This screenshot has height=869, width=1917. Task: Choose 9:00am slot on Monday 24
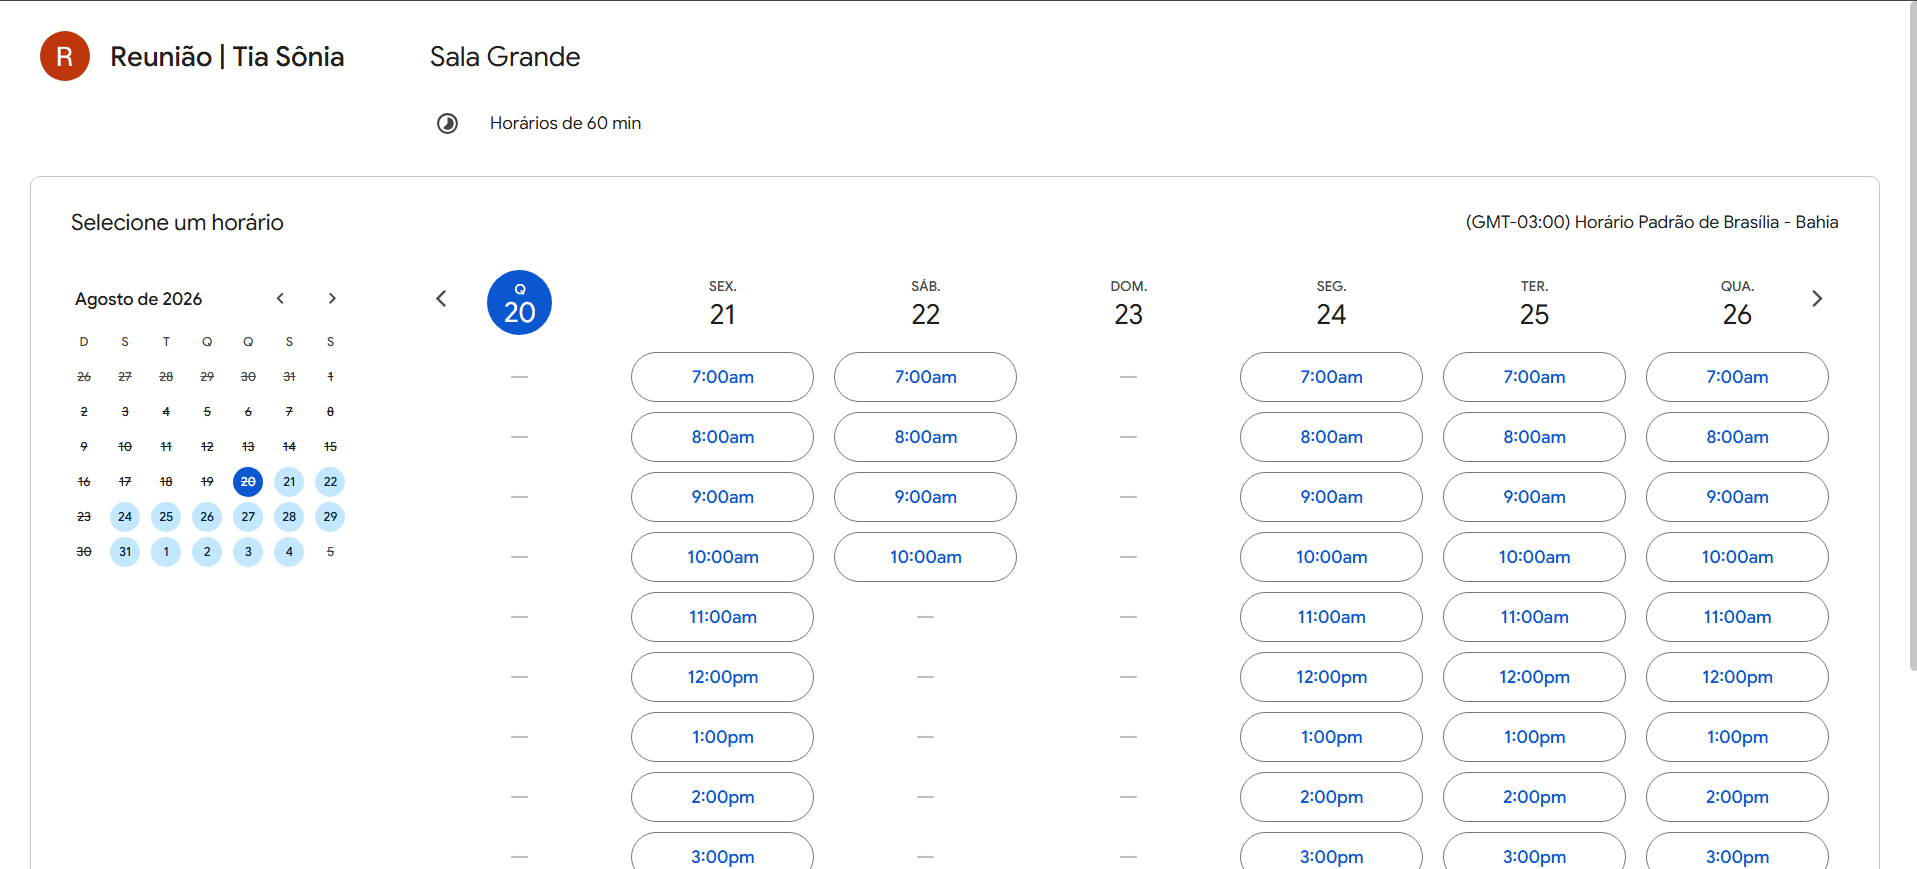point(1331,497)
